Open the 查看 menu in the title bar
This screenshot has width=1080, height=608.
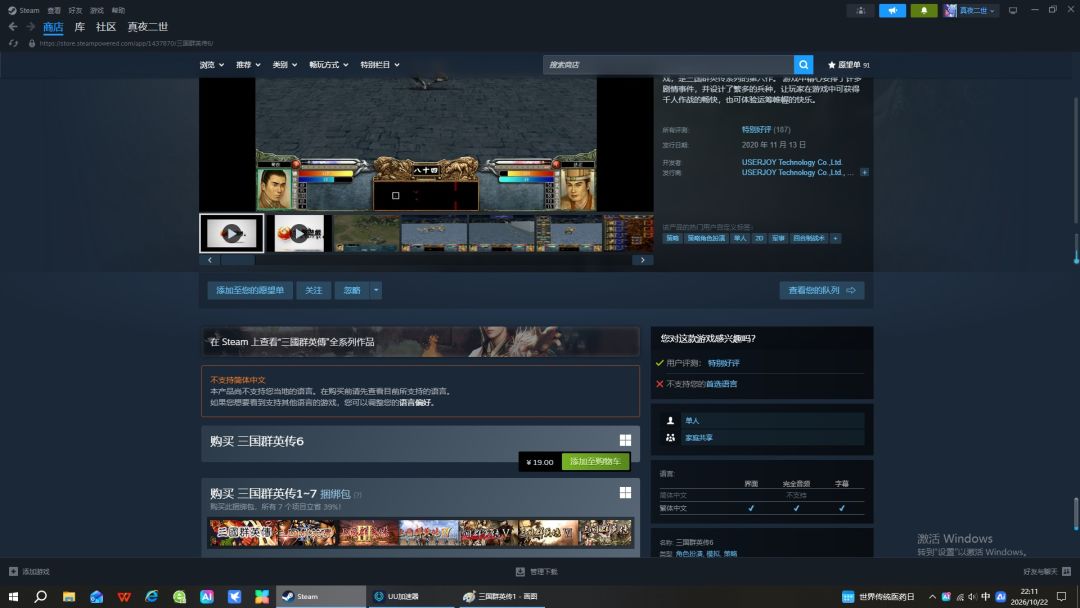54,10
